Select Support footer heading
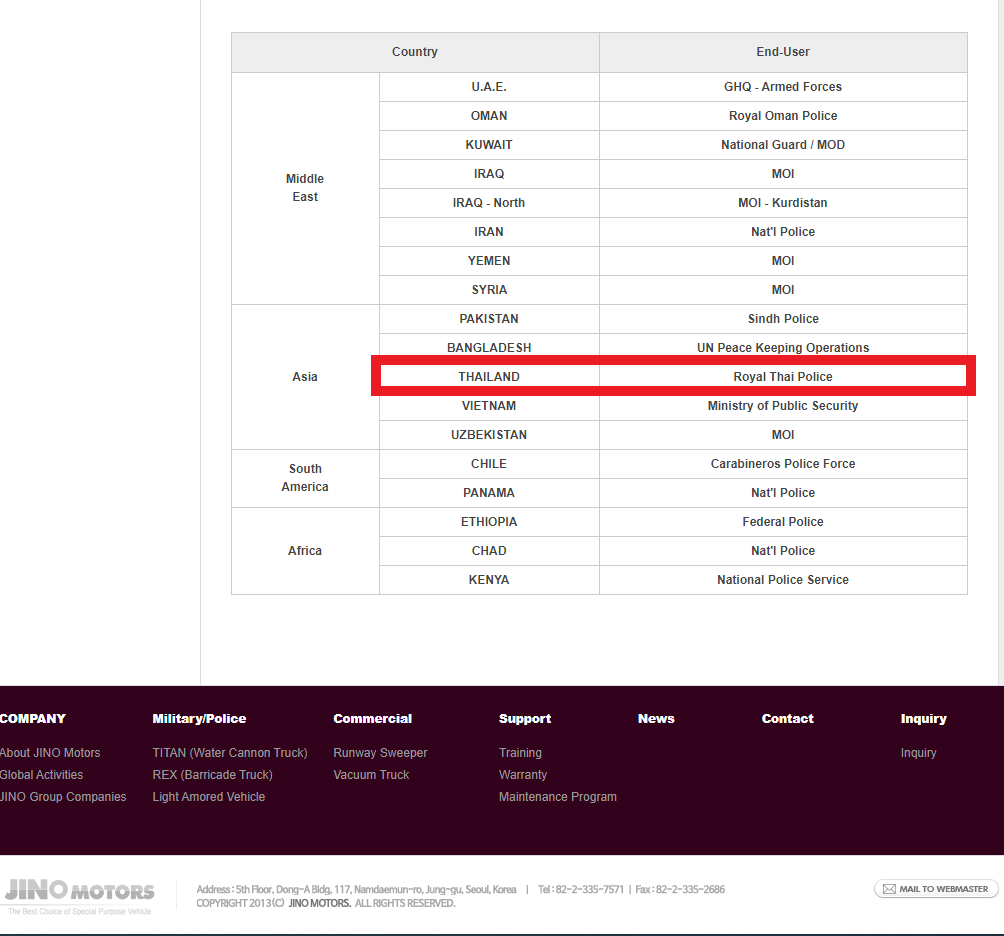 525,718
